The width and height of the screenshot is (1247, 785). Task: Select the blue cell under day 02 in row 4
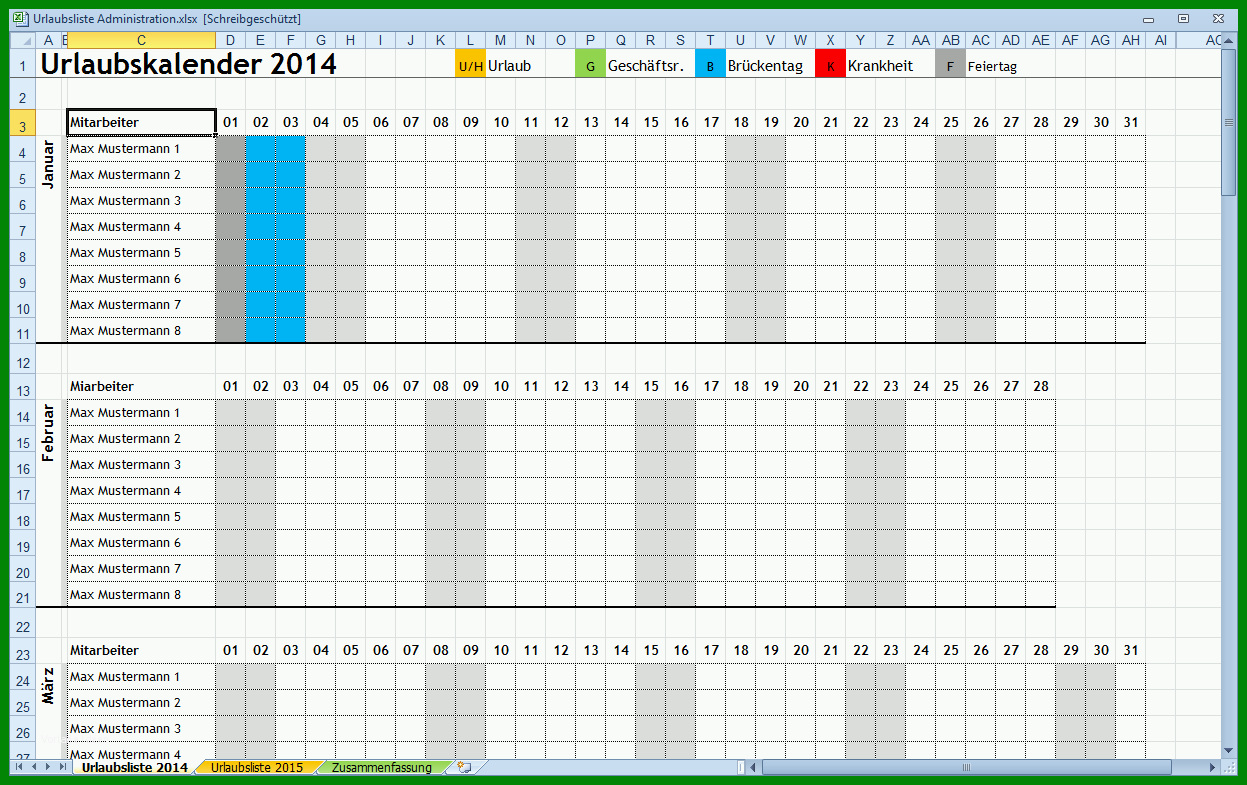click(260, 149)
